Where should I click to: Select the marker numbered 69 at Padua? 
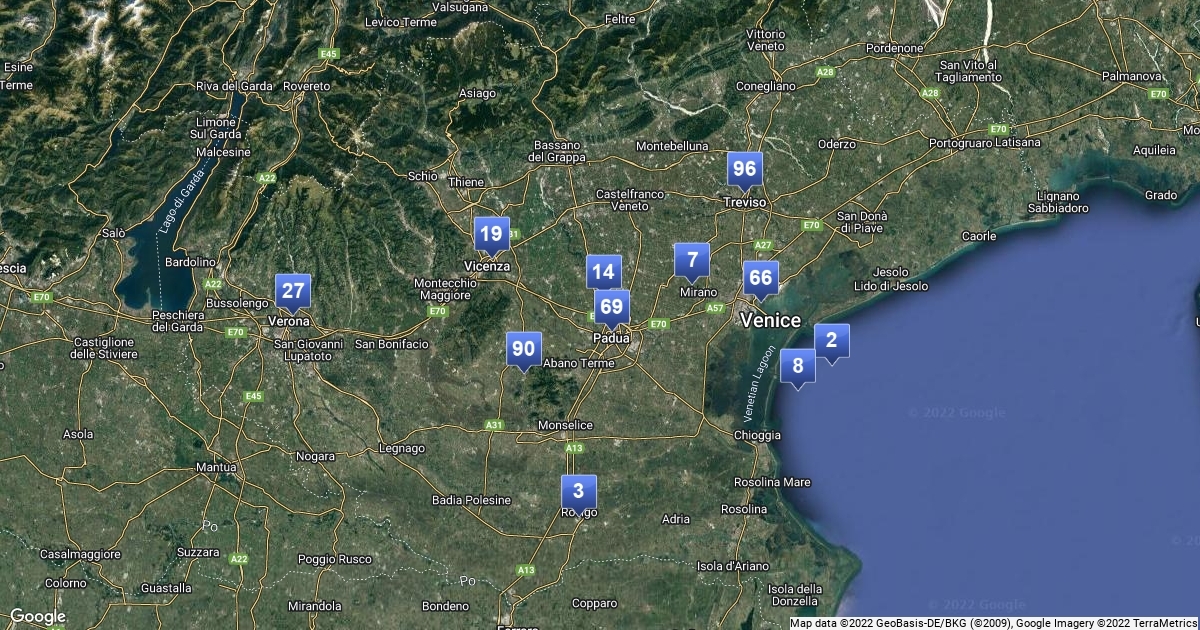click(x=612, y=307)
